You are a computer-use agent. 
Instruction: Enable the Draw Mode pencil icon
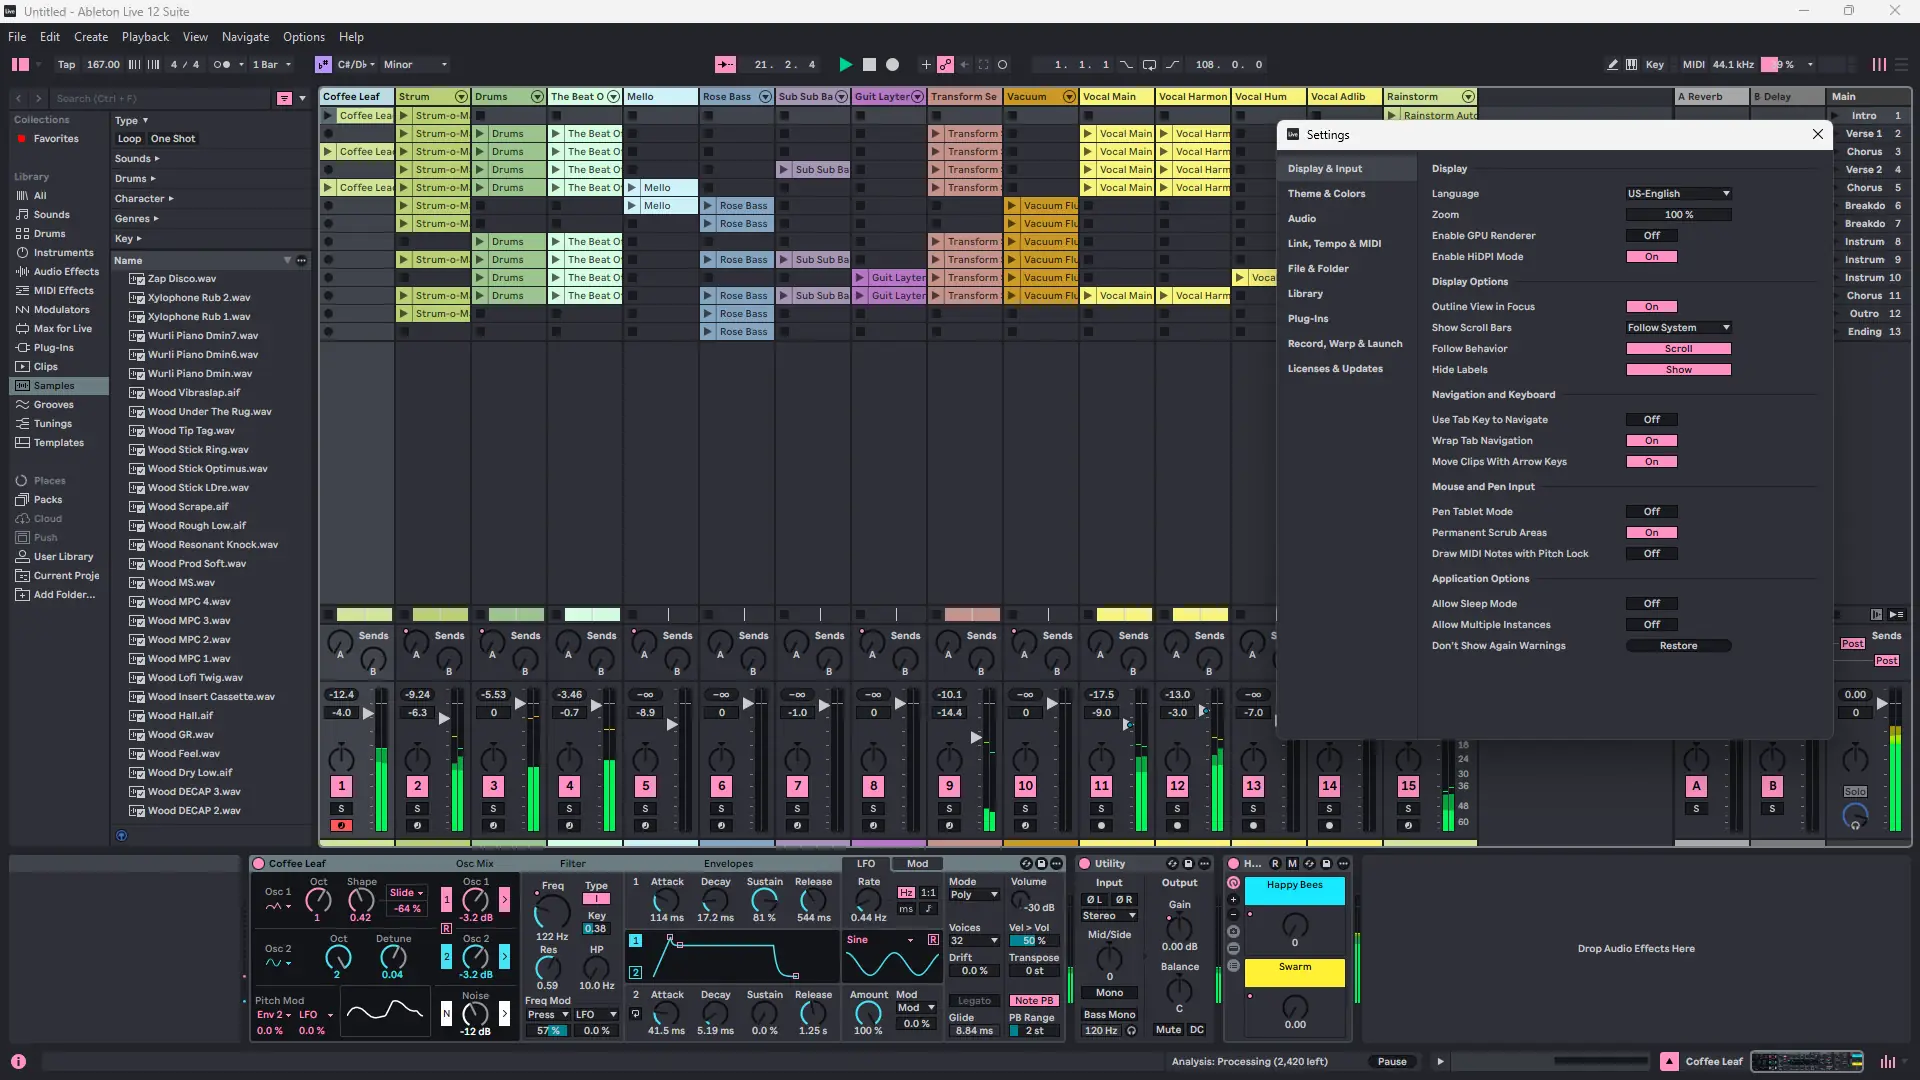tap(1612, 64)
